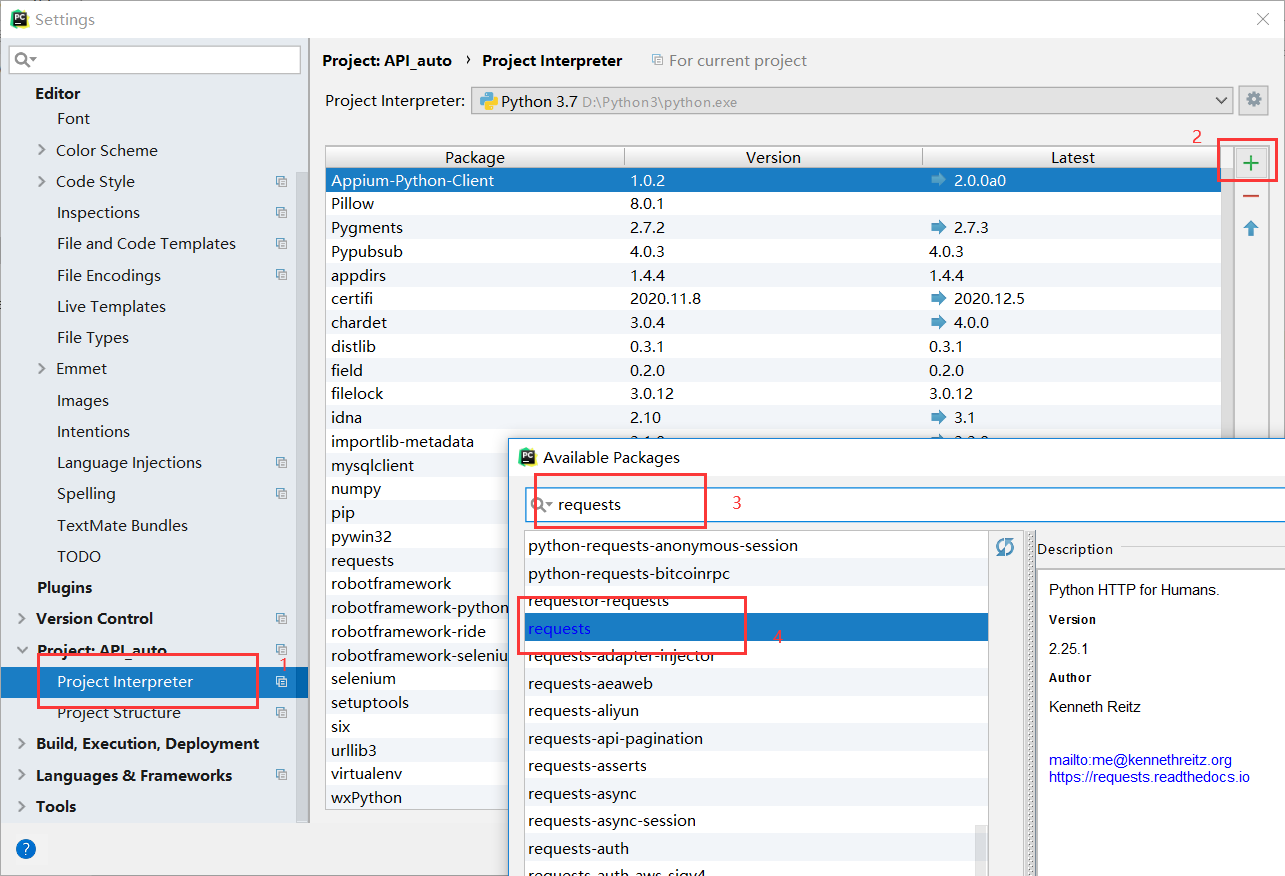This screenshot has width=1285, height=876.
Task: Click the reload packages list icon
Action: click(x=1005, y=547)
